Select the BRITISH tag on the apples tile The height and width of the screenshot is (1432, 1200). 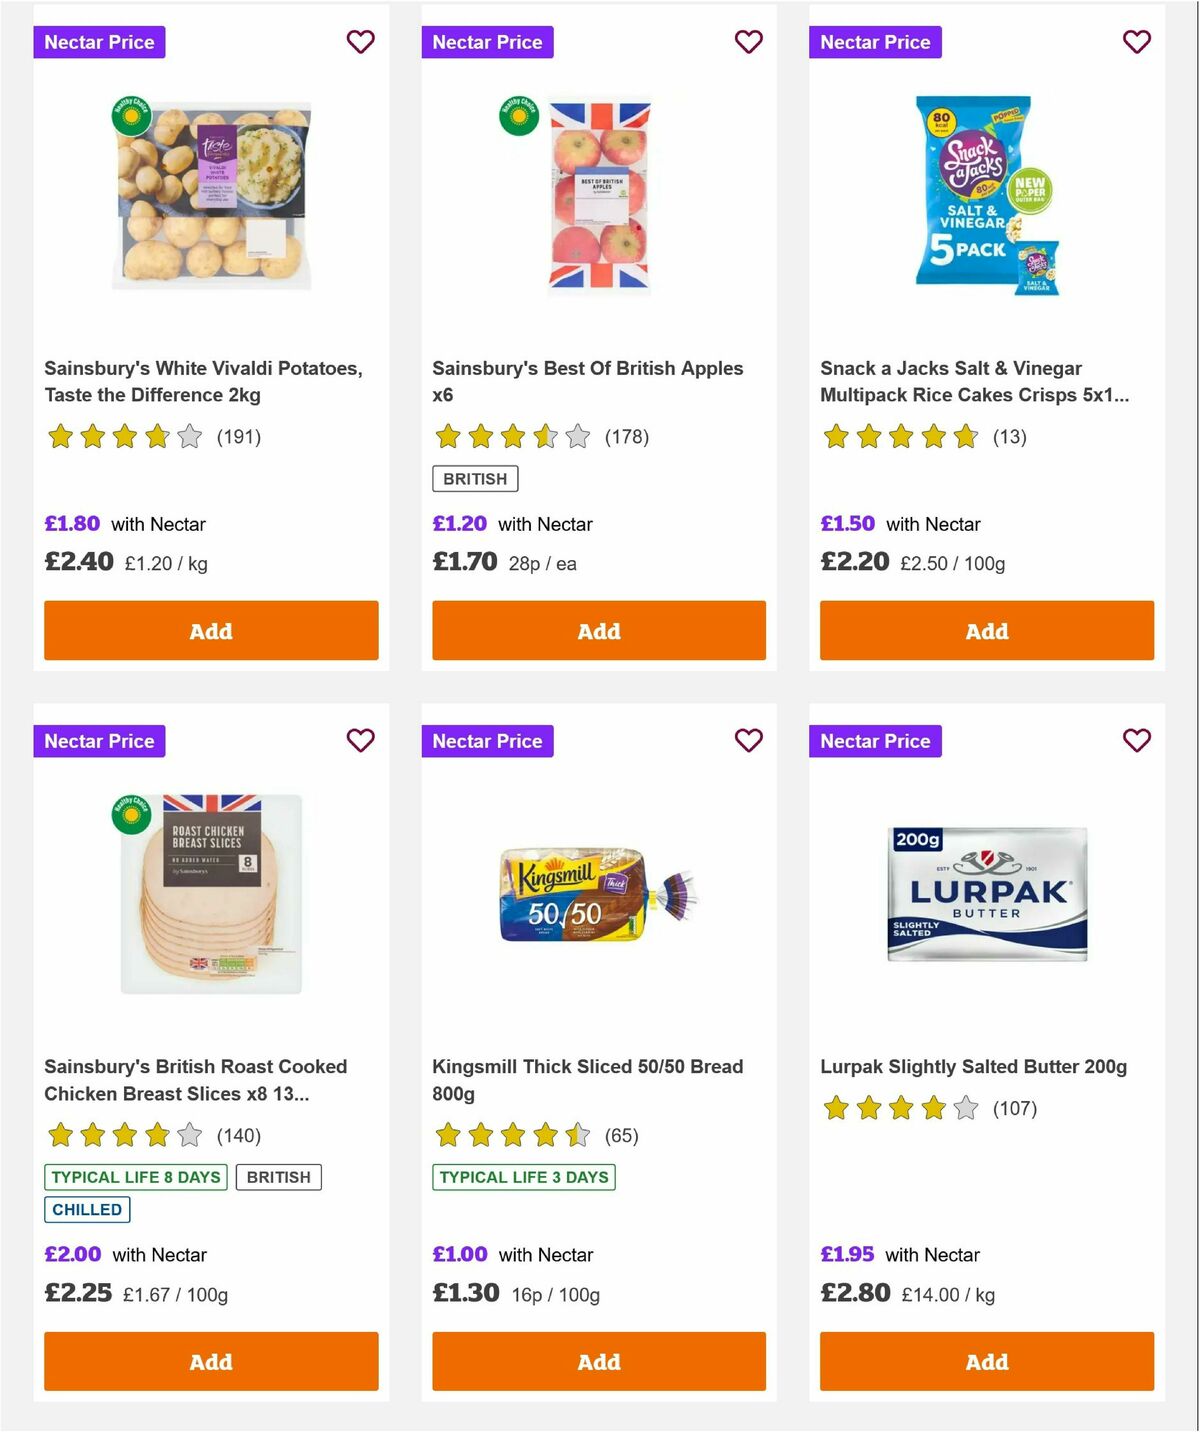[x=475, y=479]
